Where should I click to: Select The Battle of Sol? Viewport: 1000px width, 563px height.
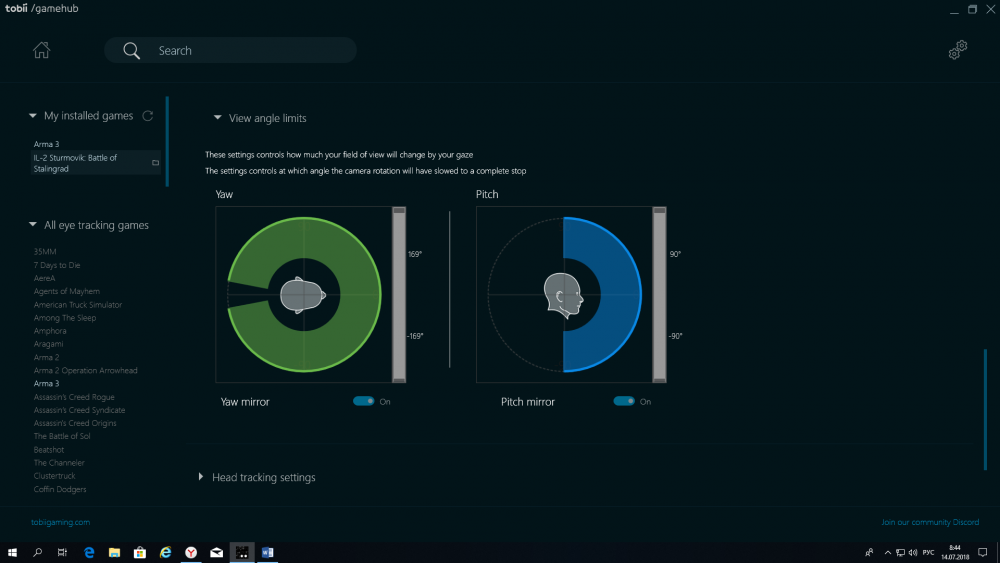[62, 436]
